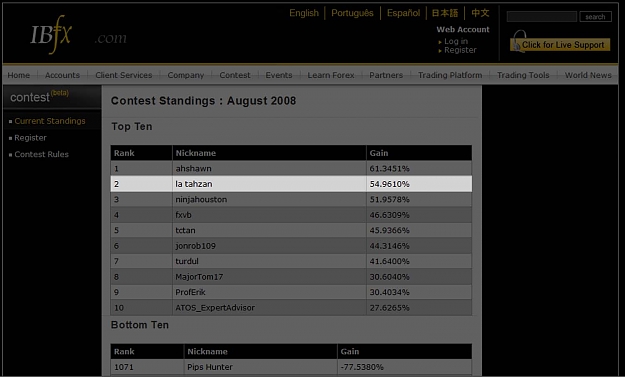Click the gain value 44.3146%
The width and height of the screenshot is (625, 377).
pos(389,246)
